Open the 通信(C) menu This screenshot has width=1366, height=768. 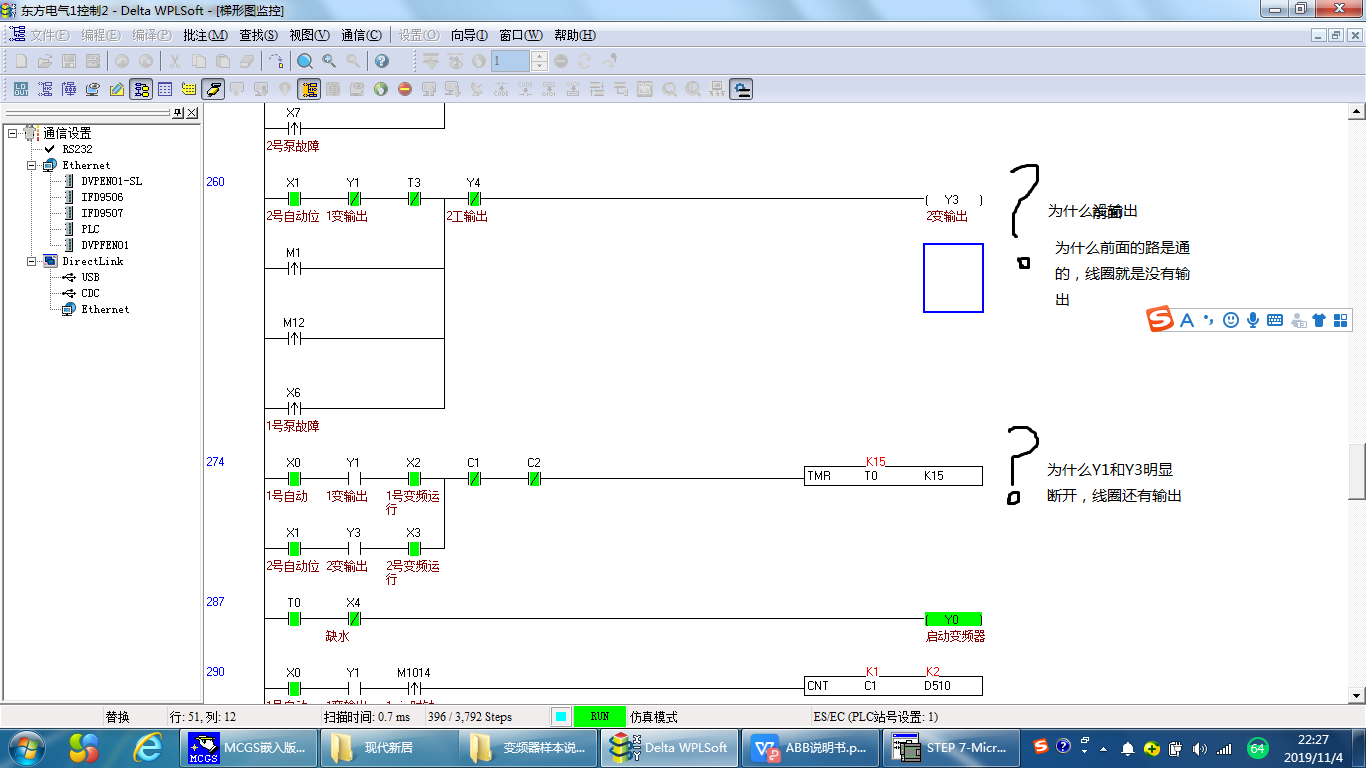click(x=360, y=35)
